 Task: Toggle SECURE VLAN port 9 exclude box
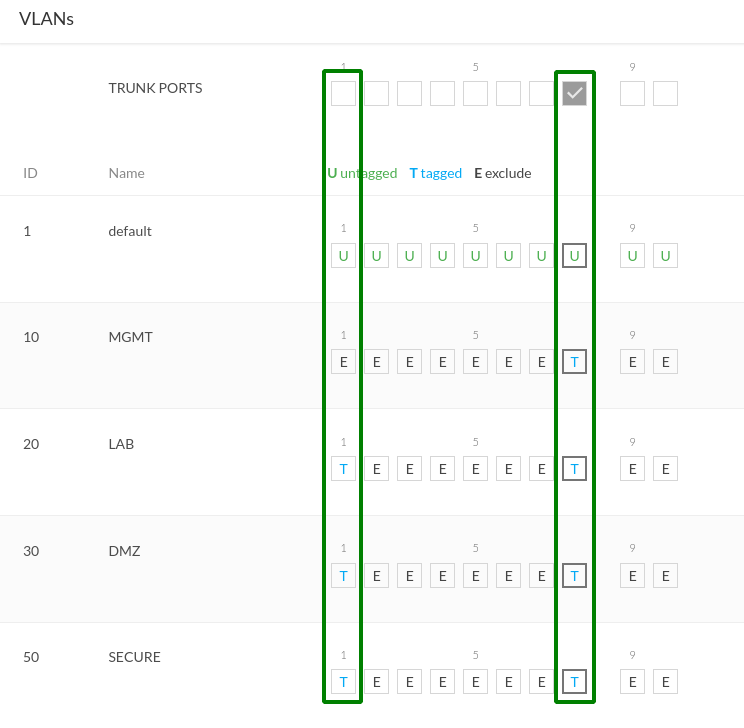tap(632, 682)
